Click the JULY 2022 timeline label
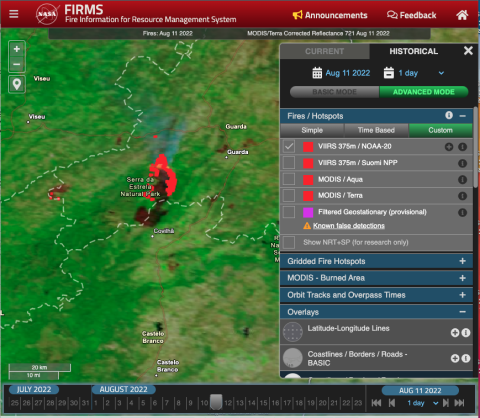This screenshot has height=418, width=480. pos(34,389)
